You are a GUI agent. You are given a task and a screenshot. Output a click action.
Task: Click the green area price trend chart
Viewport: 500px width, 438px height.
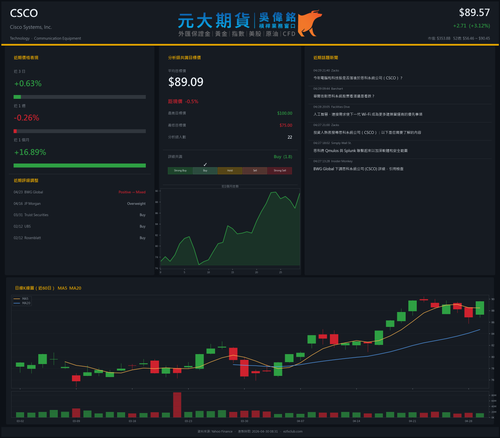coord(230,230)
